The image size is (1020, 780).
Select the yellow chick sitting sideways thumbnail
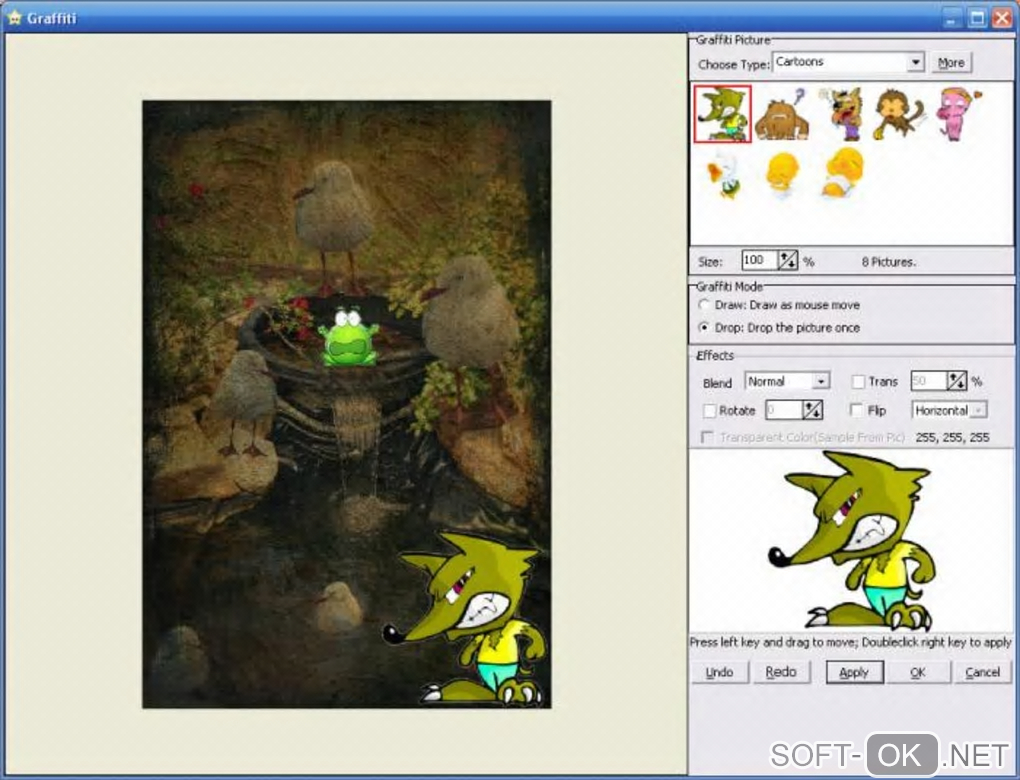(842, 172)
